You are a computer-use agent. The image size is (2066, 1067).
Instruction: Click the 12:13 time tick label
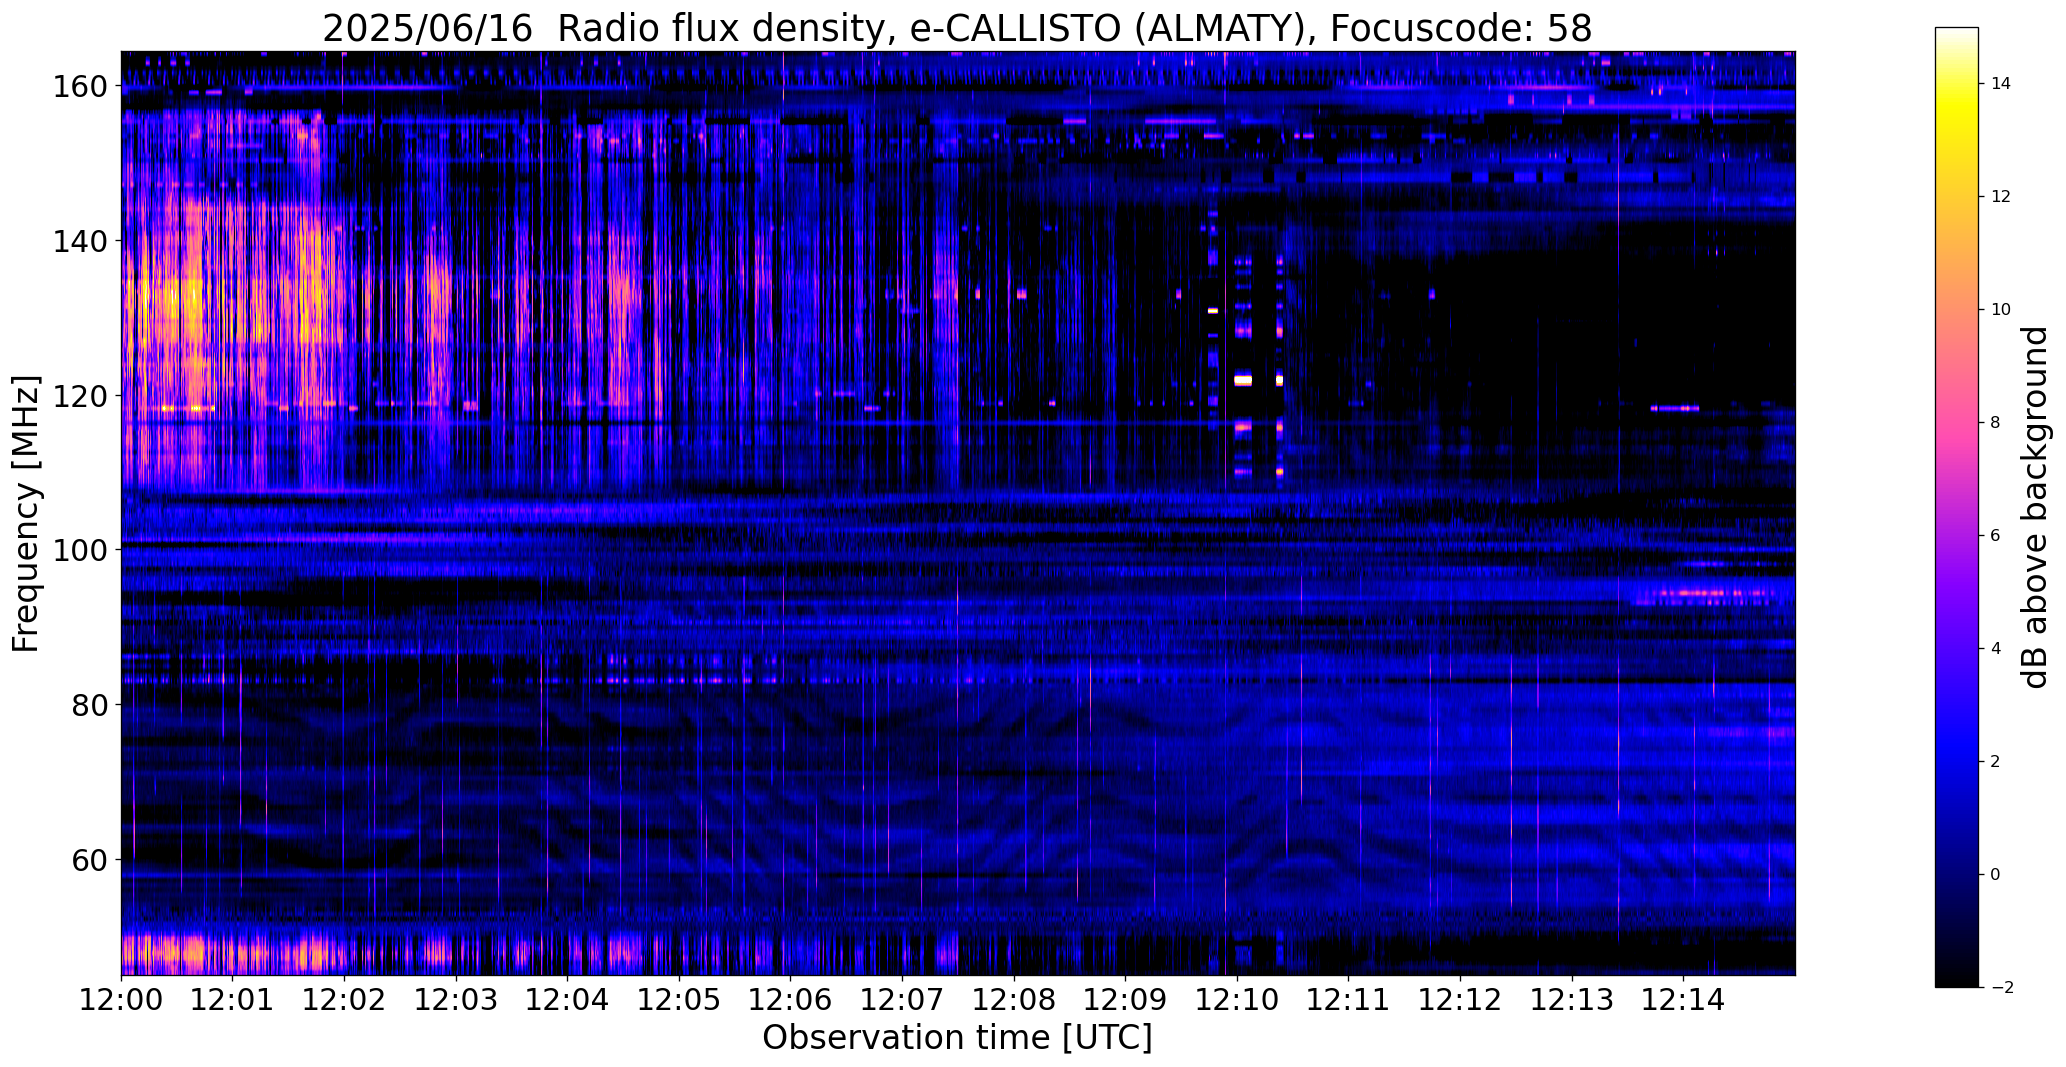[x=1571, y=999]
